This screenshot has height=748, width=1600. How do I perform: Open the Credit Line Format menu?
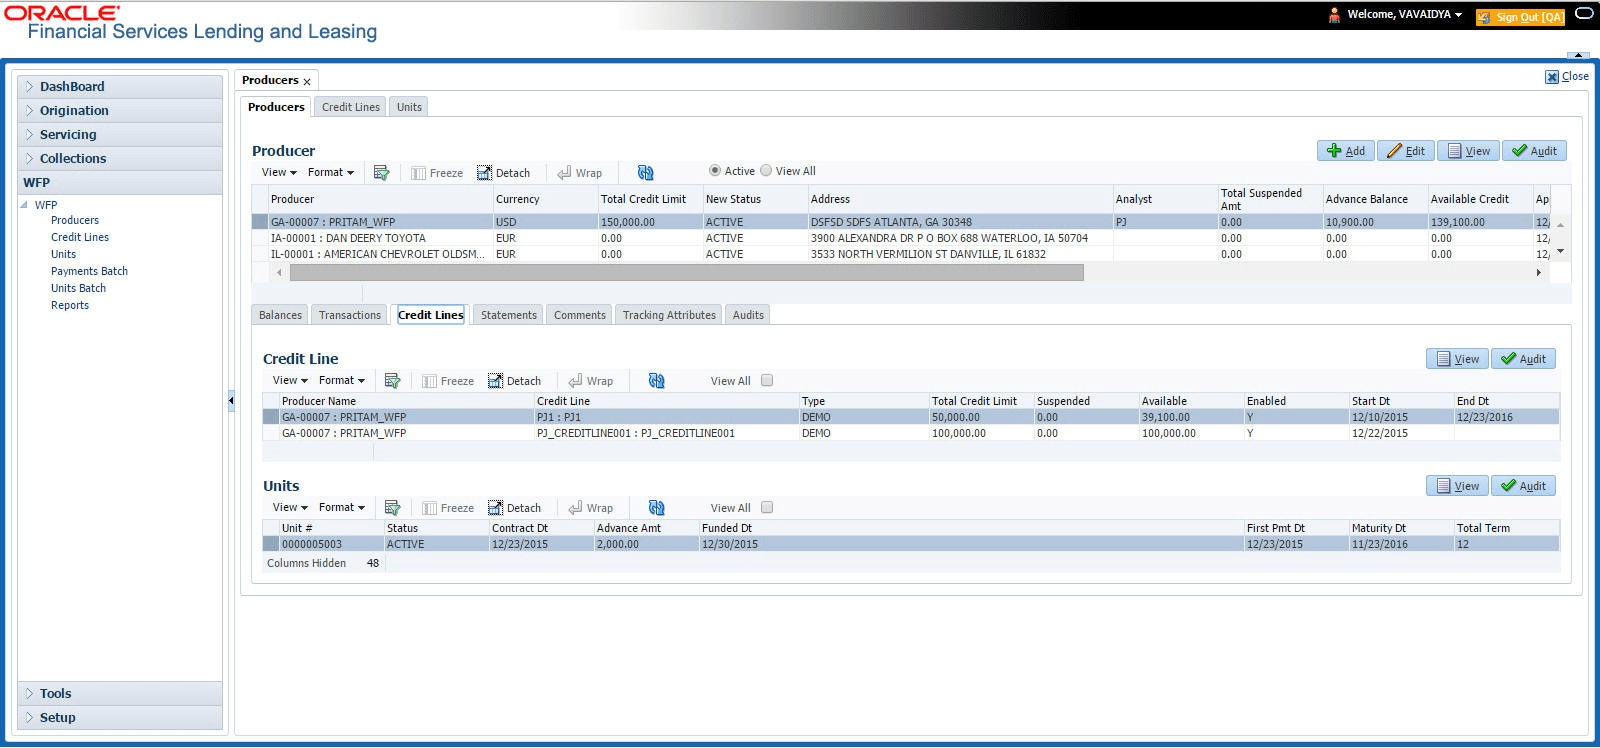pos(342,380)
